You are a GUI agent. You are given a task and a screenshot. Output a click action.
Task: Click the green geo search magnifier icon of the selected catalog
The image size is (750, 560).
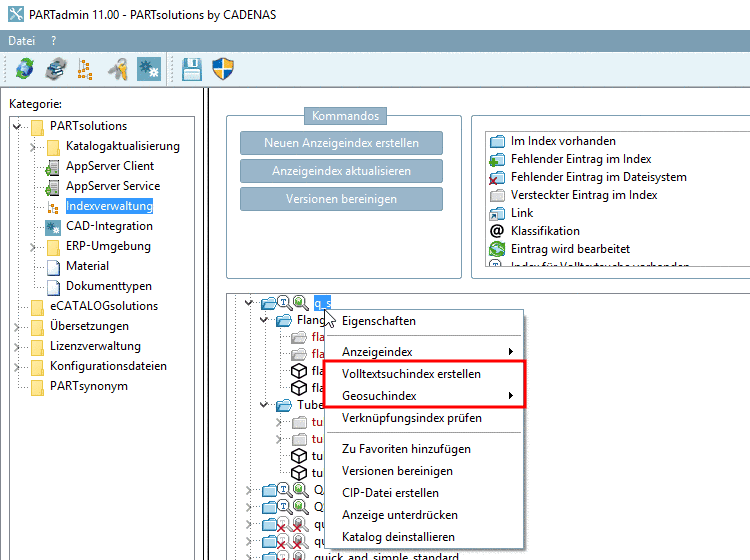[301, 303]
